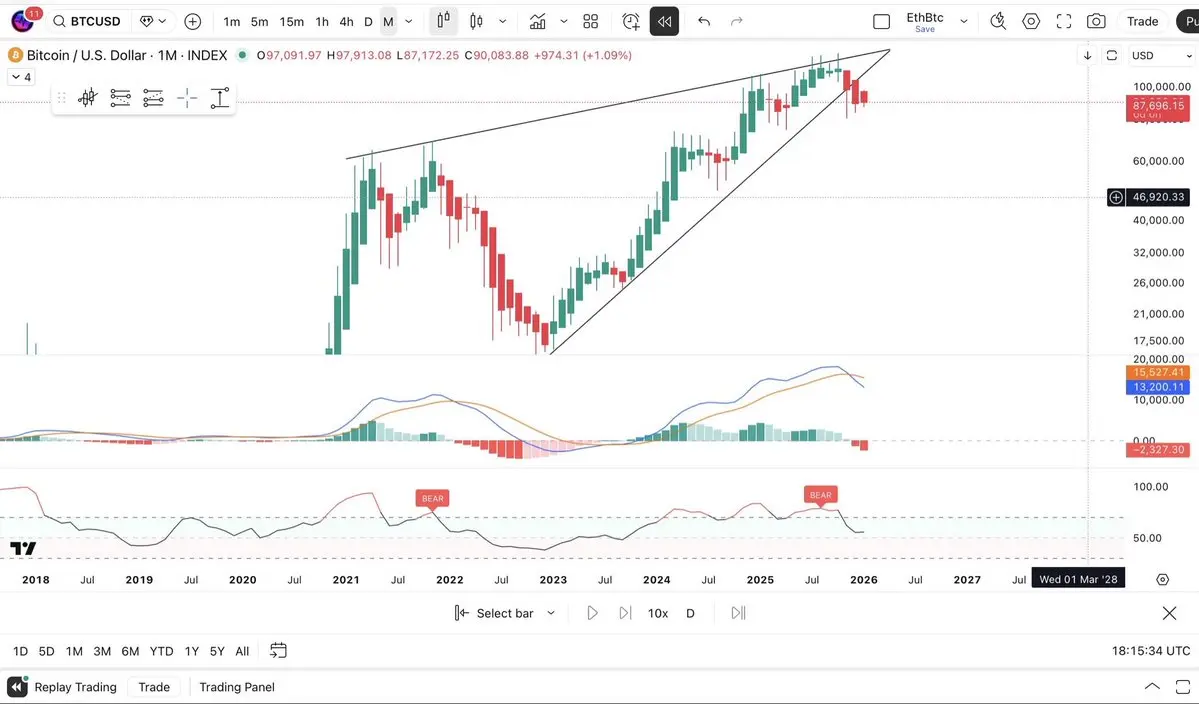
Task: Enter fullscreen mode
Action: point(1064,21)
